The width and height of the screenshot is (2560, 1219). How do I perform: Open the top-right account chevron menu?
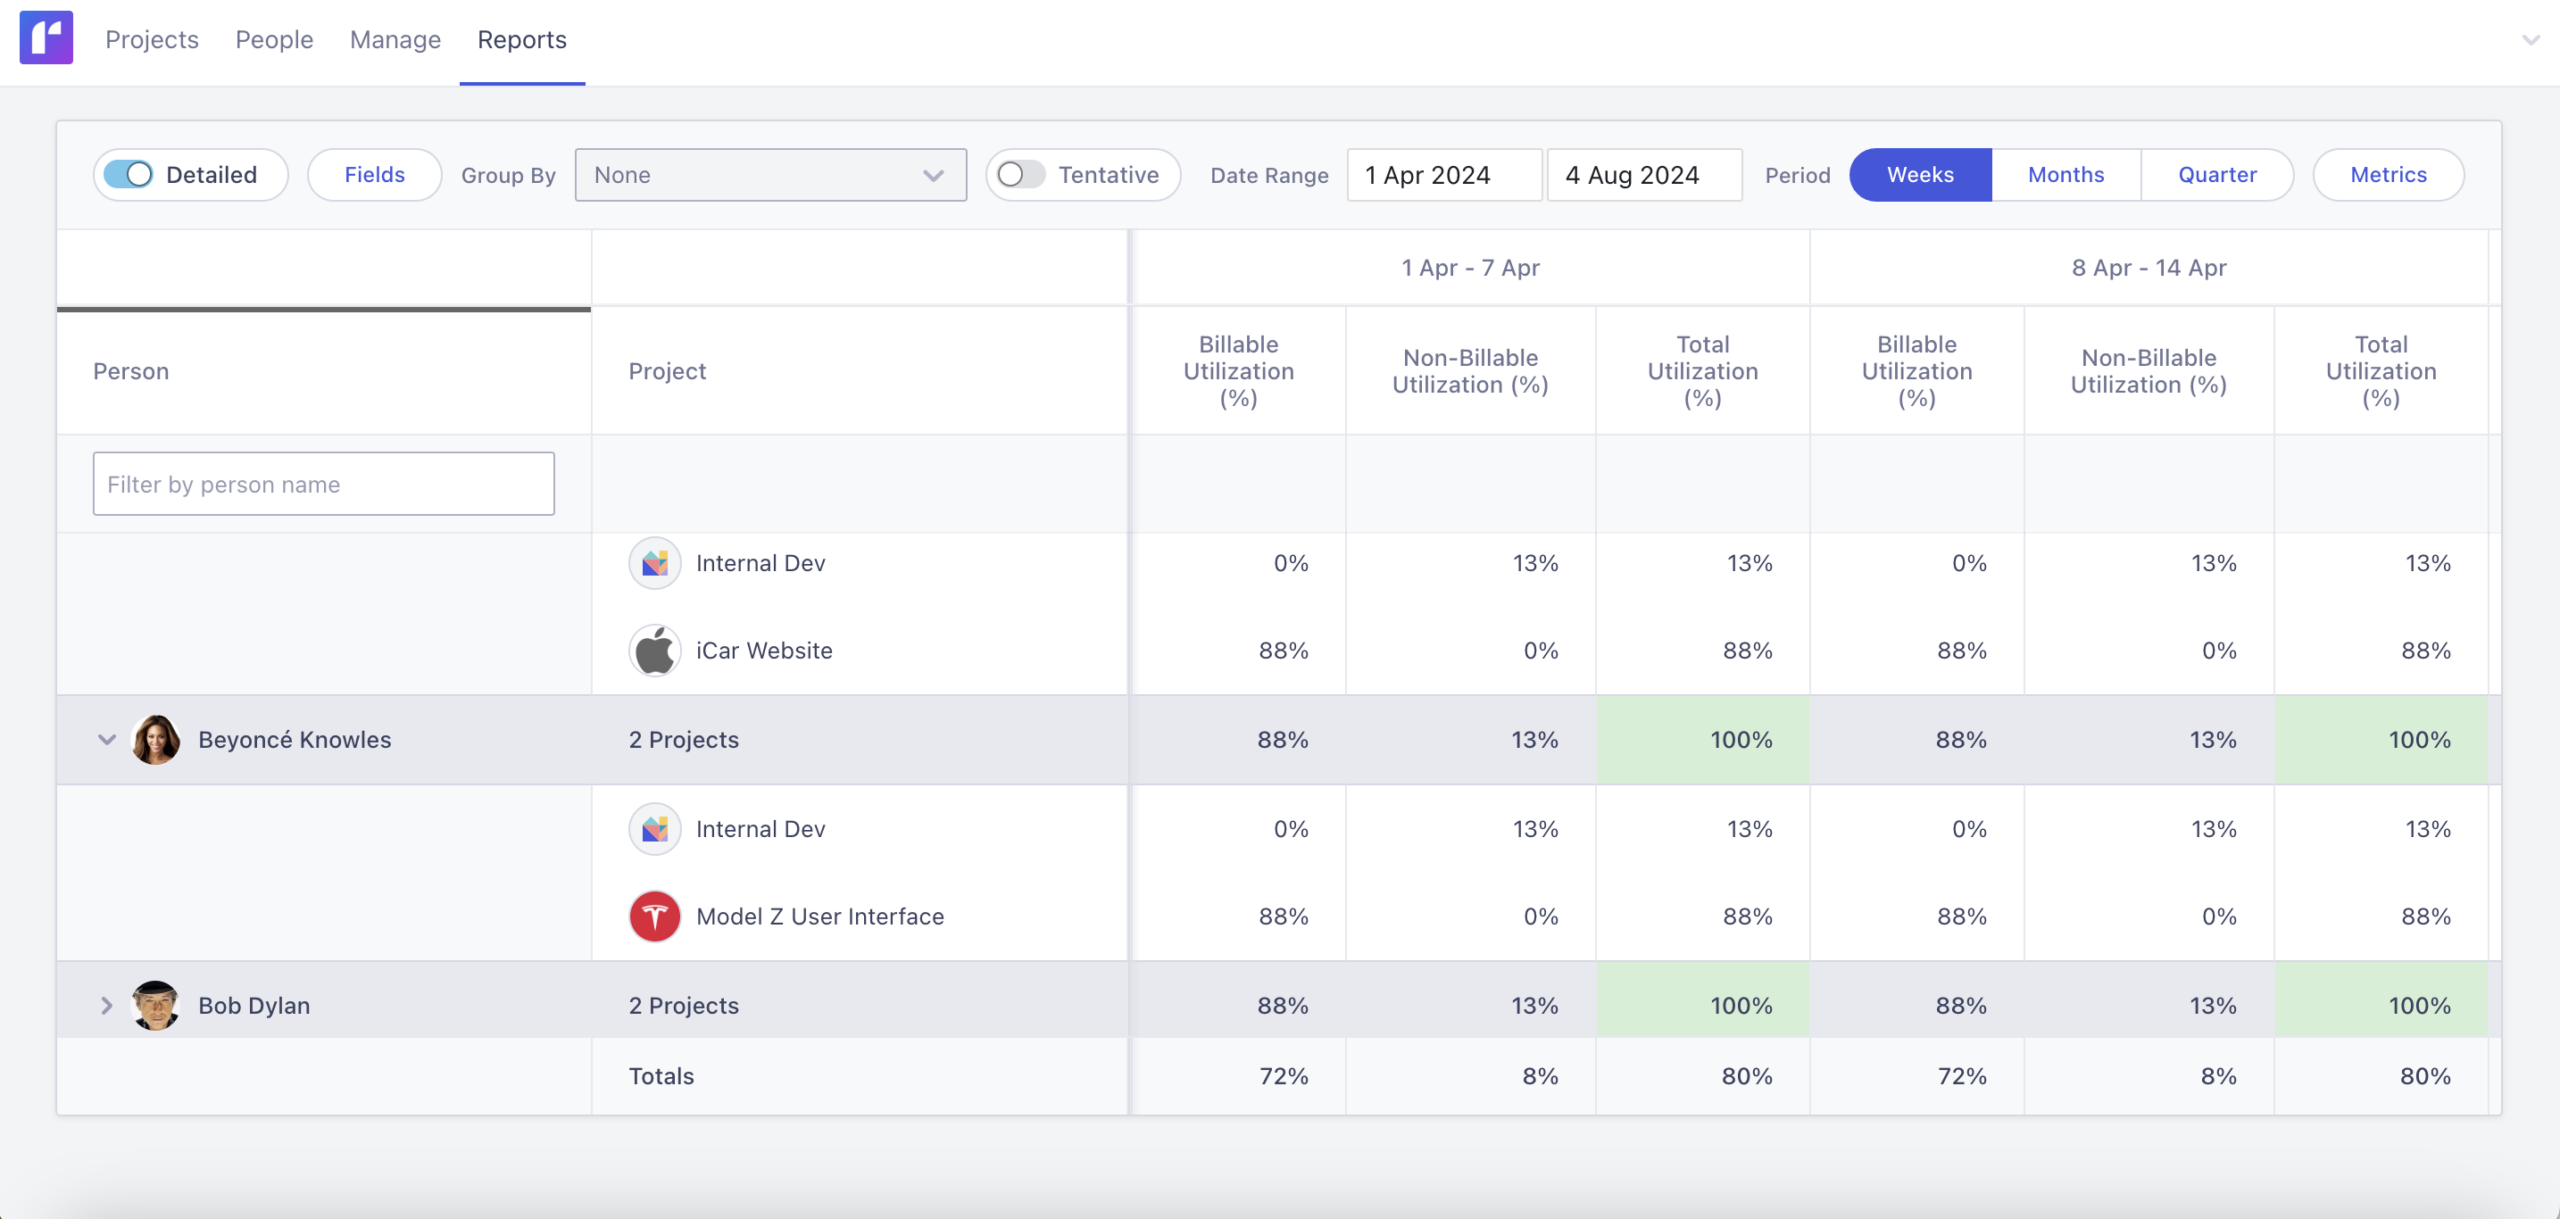(x=2530, y=40)
